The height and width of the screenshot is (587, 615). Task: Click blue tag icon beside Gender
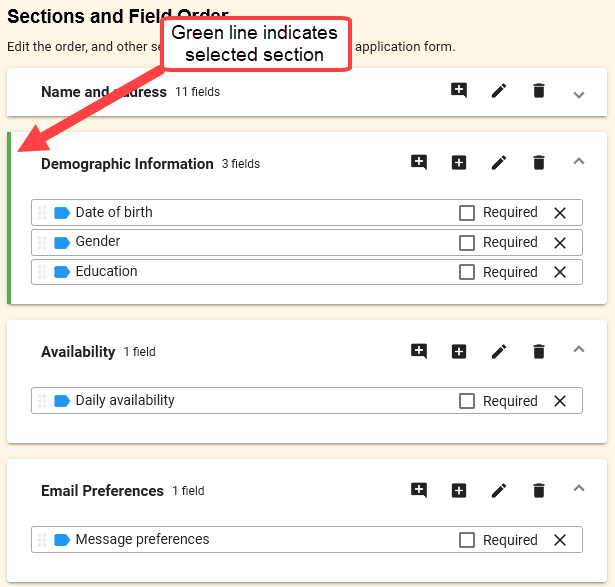[62, 243]
